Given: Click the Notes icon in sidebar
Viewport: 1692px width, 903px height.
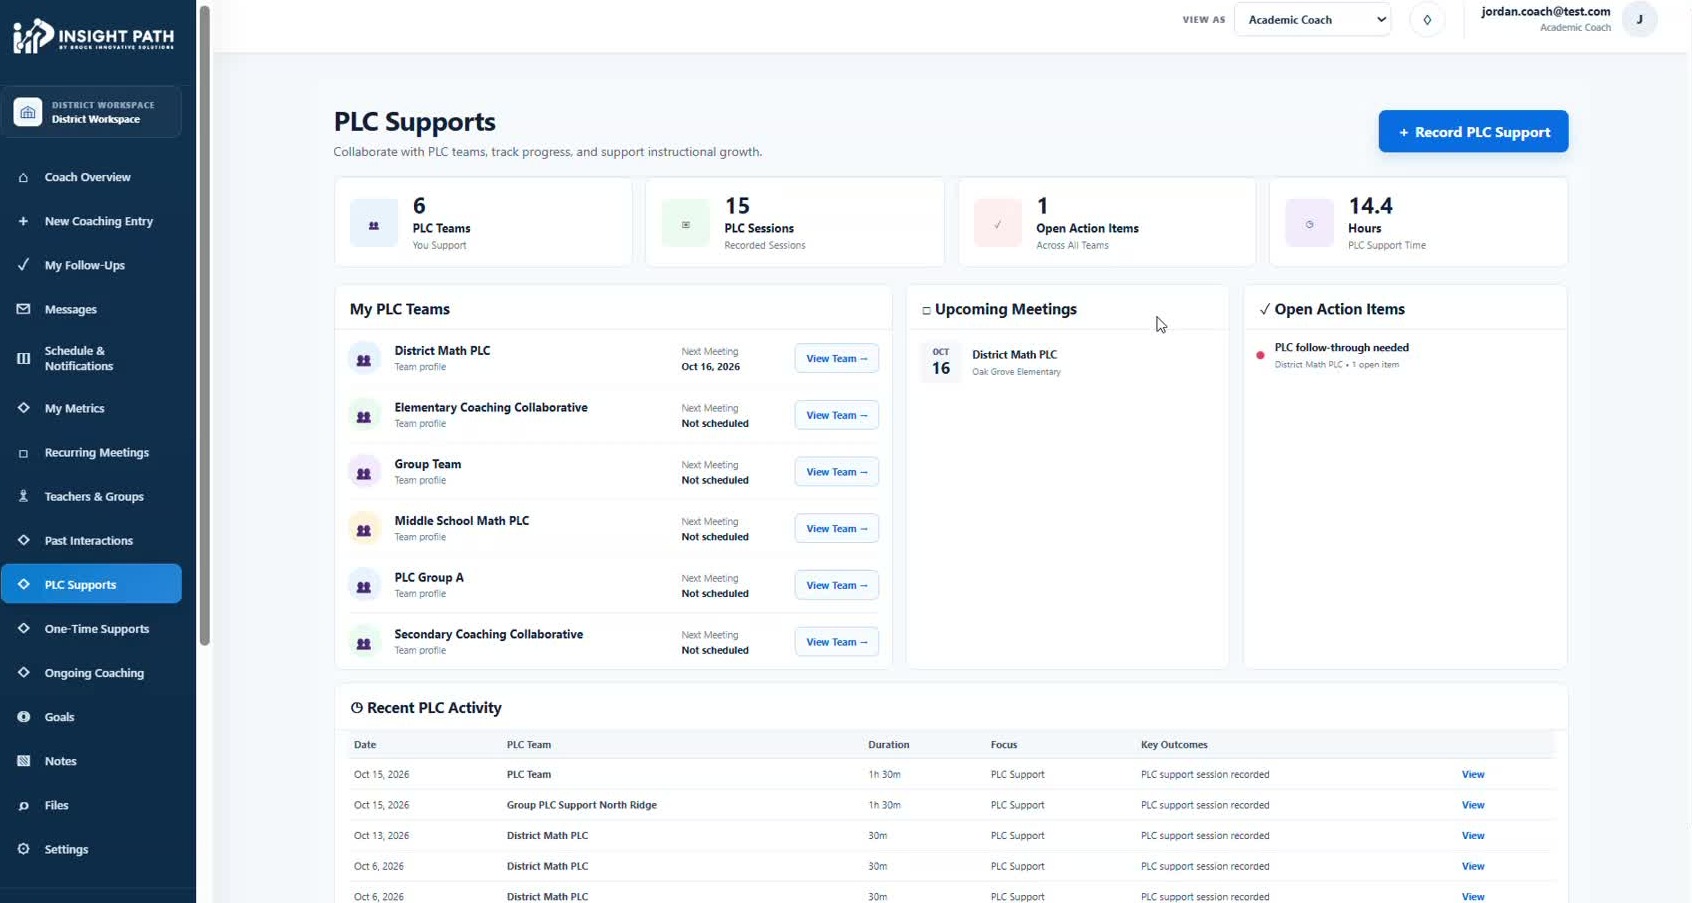Looking at the screenshot, I should (23, 761).
